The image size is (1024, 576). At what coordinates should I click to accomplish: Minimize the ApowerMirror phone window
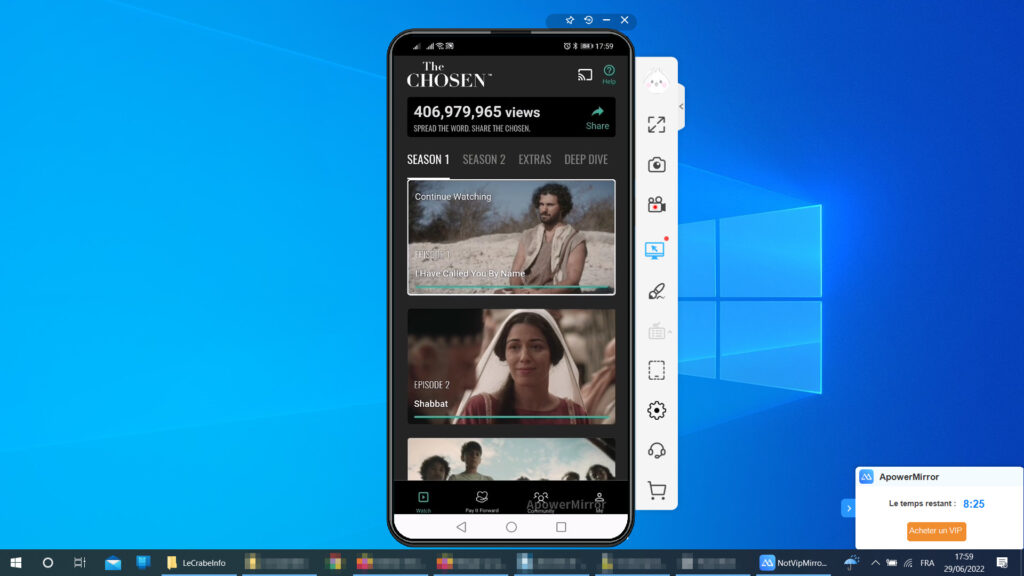point(607,20)
